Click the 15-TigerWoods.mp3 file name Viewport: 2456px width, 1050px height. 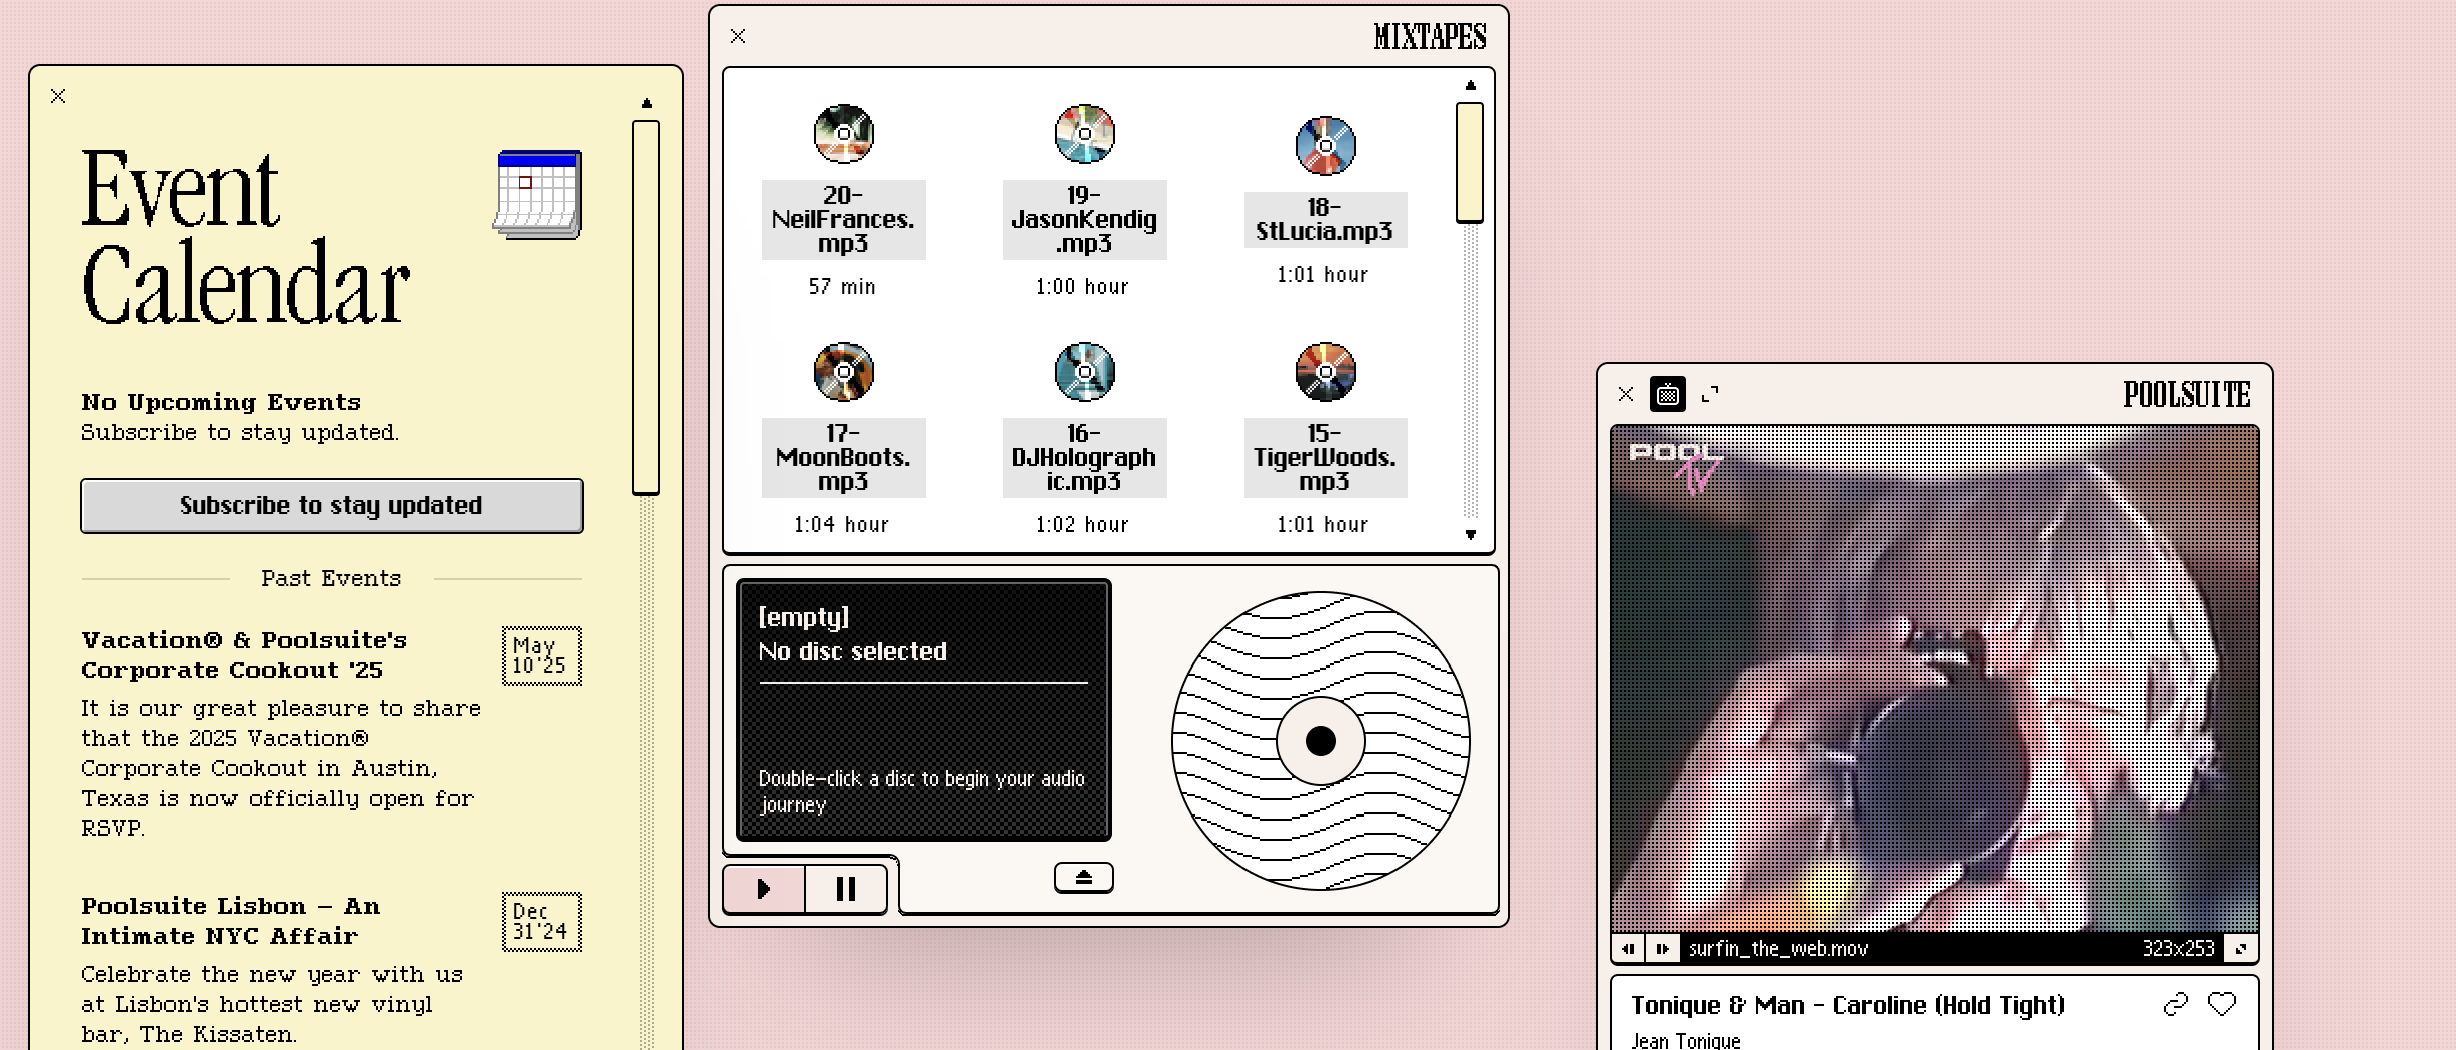coord(1325,458)
